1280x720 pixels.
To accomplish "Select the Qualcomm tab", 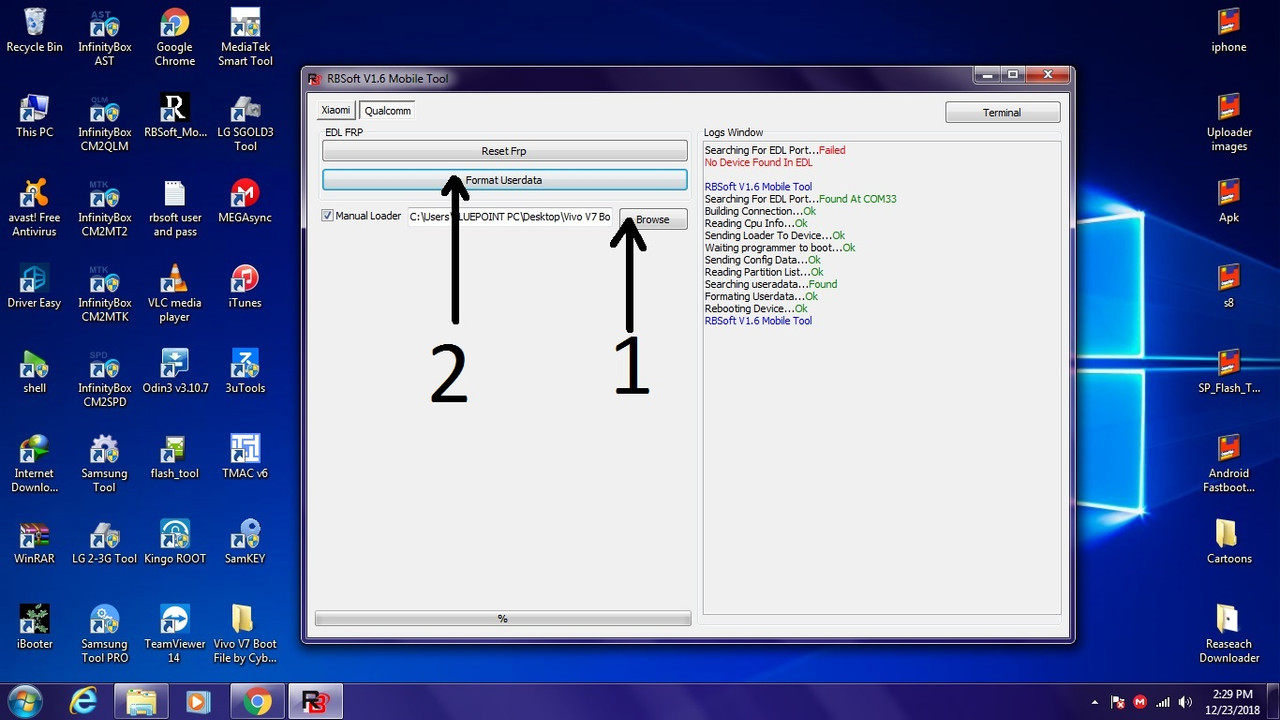I will coord(387,111).
